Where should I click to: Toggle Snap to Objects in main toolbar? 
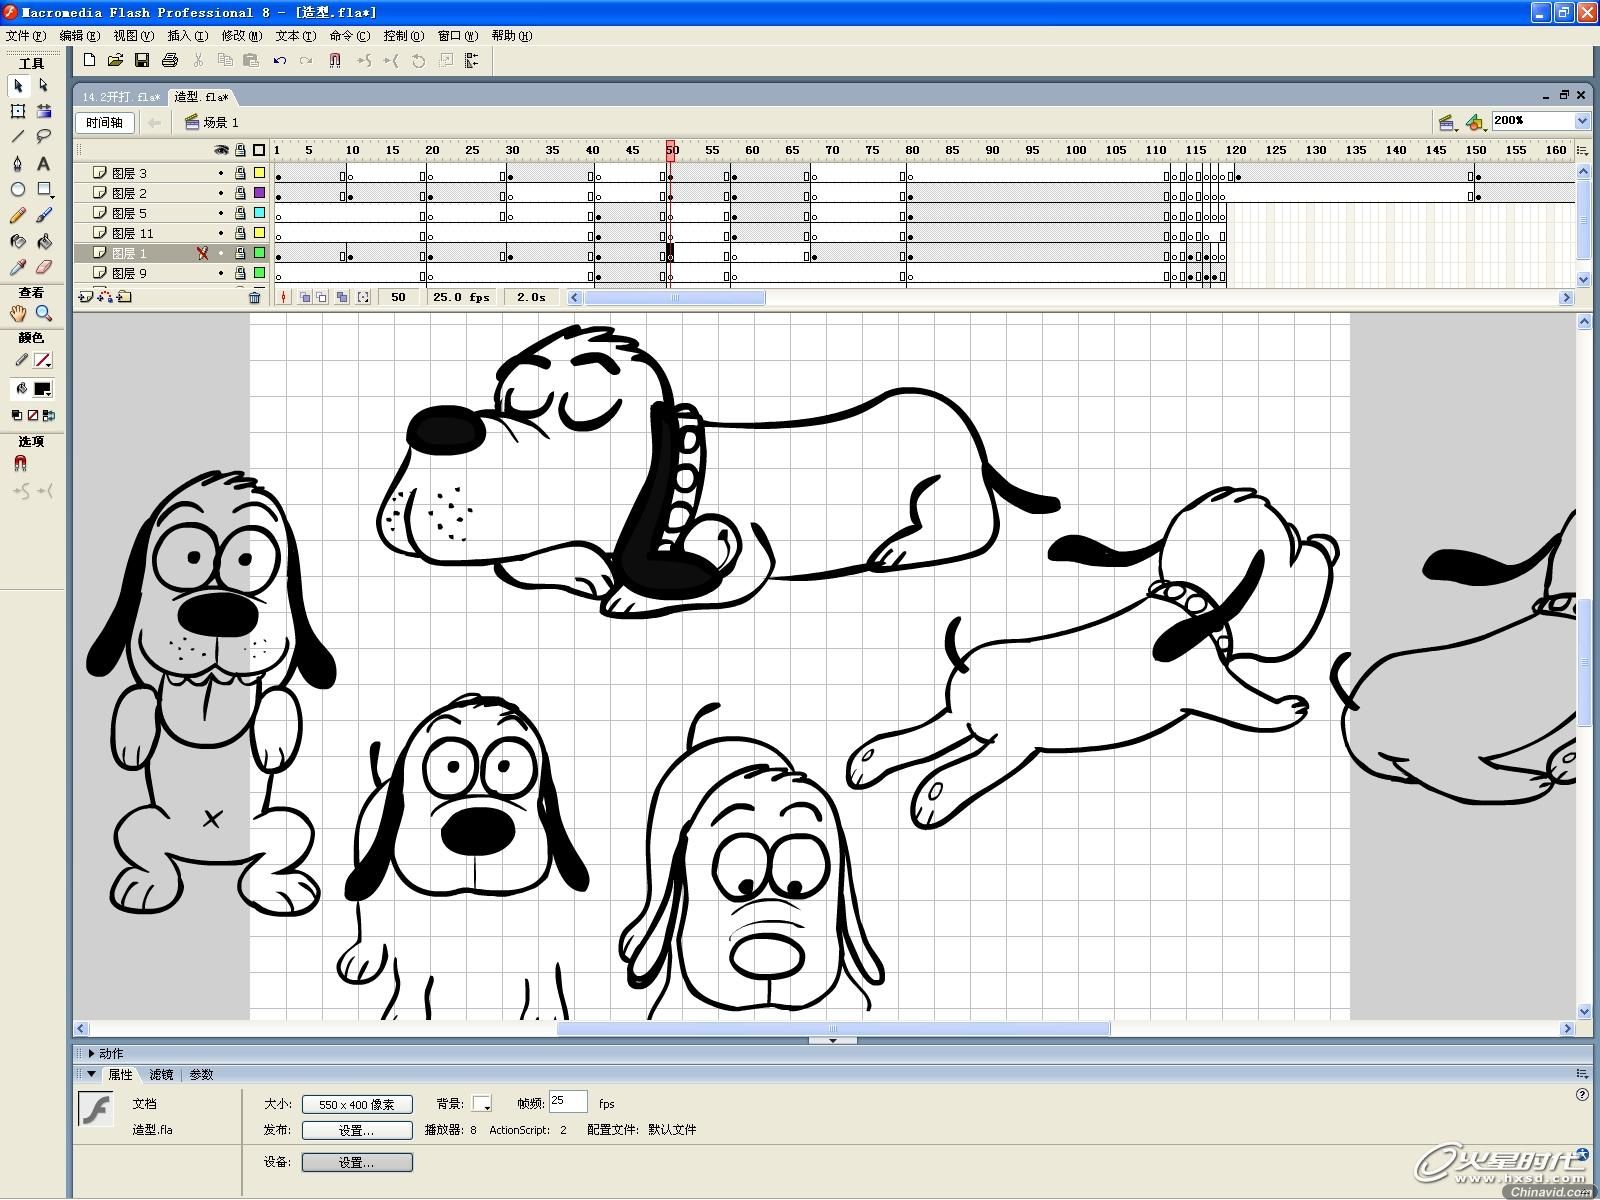click(335, 60)
